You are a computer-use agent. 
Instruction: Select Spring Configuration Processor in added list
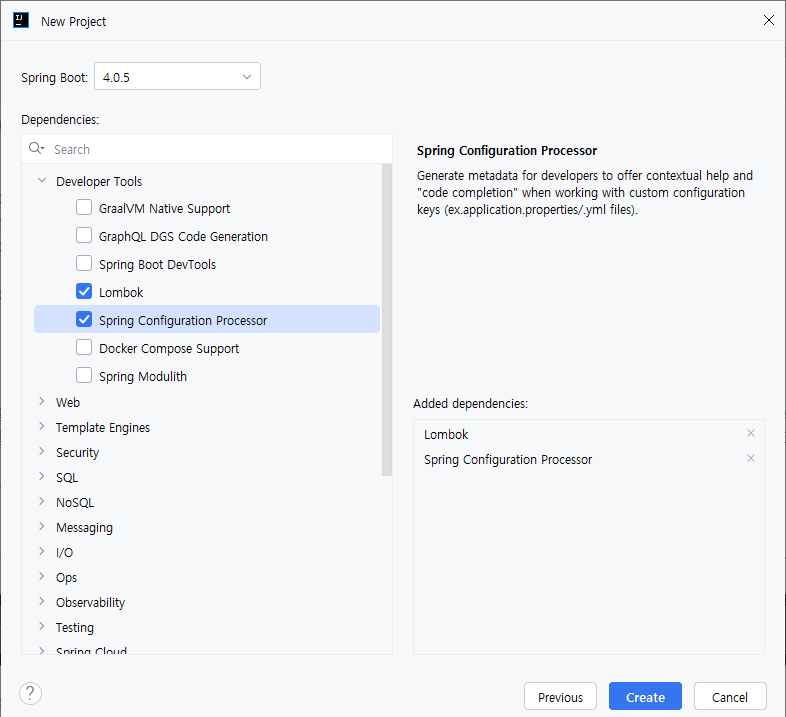[x=508, y=460]
